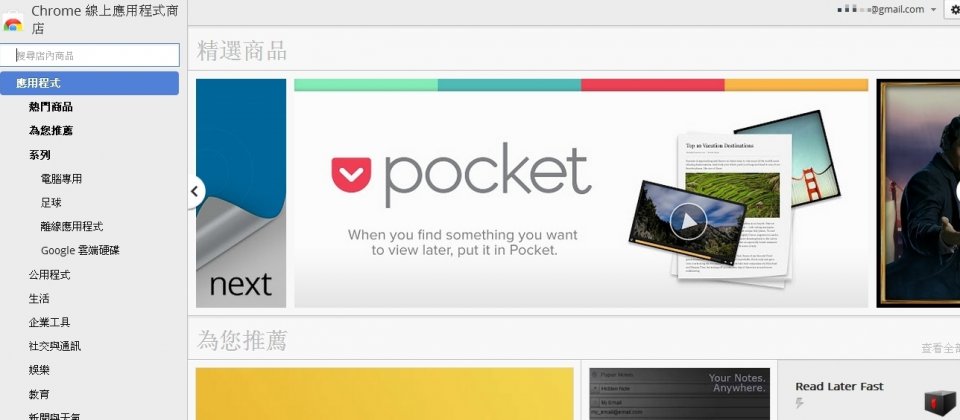960x420 pixels.
Task: Open the Paper Notes app thumbnail
Action: pos(679,394)
